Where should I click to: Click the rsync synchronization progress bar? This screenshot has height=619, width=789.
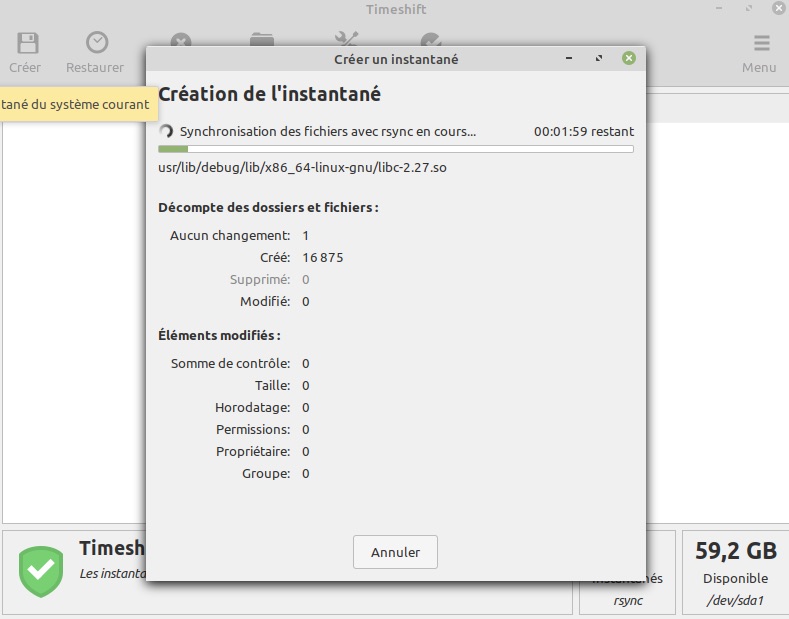click(x=395, y=150)
